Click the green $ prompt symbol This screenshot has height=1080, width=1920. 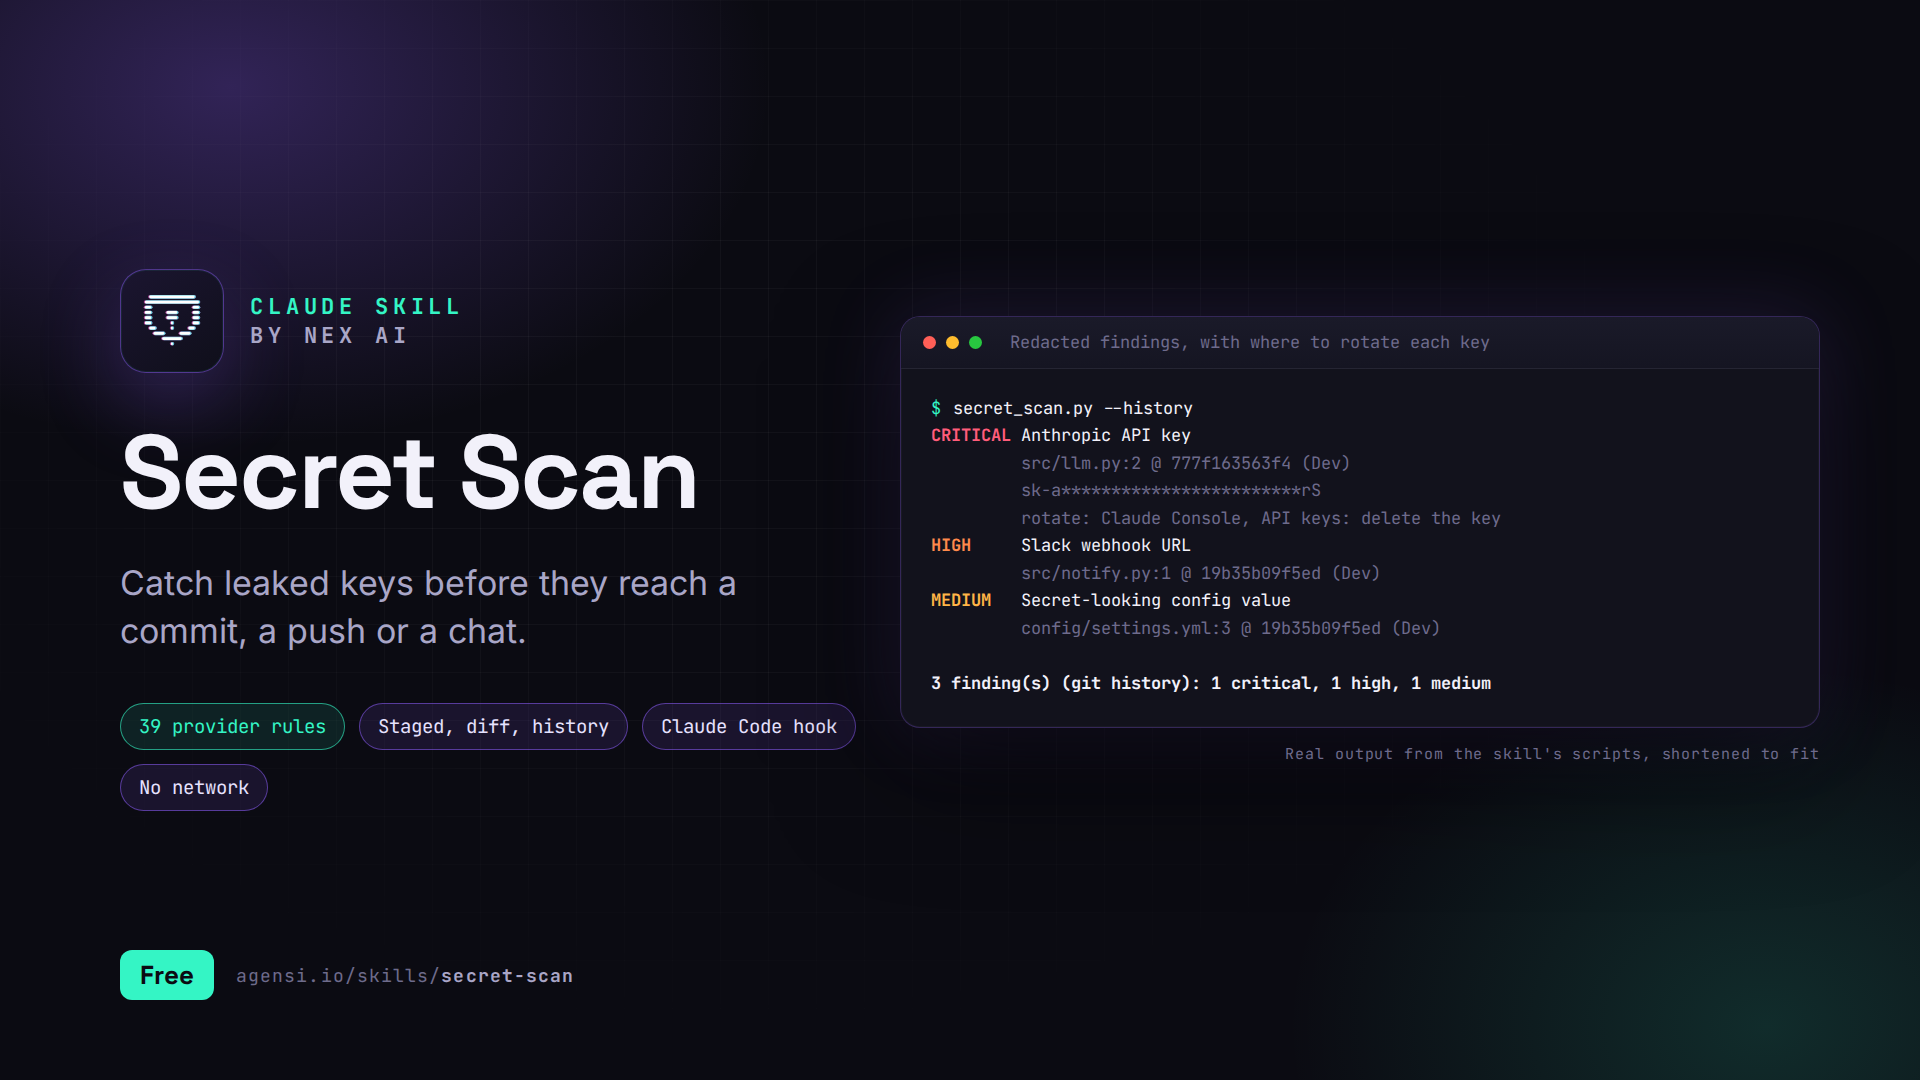tap(936, 408)
